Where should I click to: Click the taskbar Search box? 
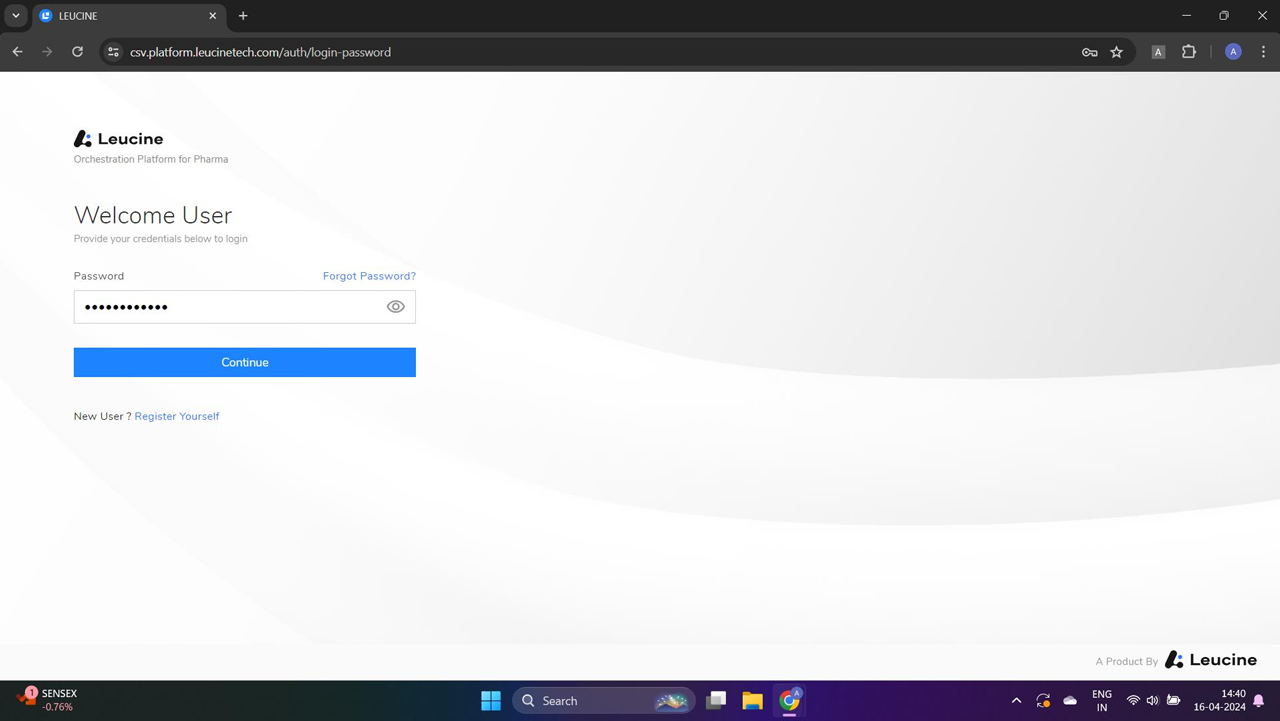[604, 701]
